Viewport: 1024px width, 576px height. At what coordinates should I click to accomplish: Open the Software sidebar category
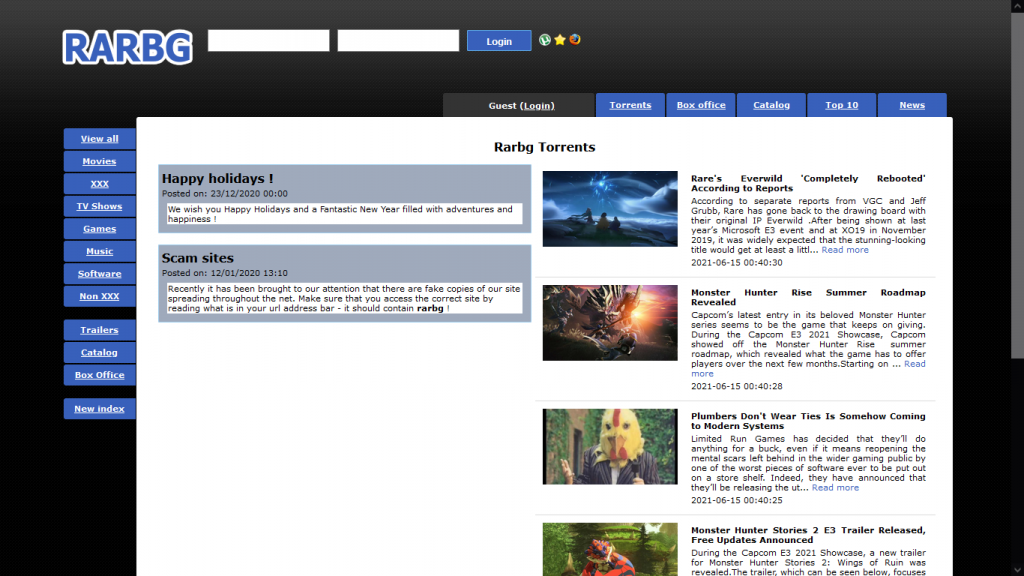tap(100, 274)
